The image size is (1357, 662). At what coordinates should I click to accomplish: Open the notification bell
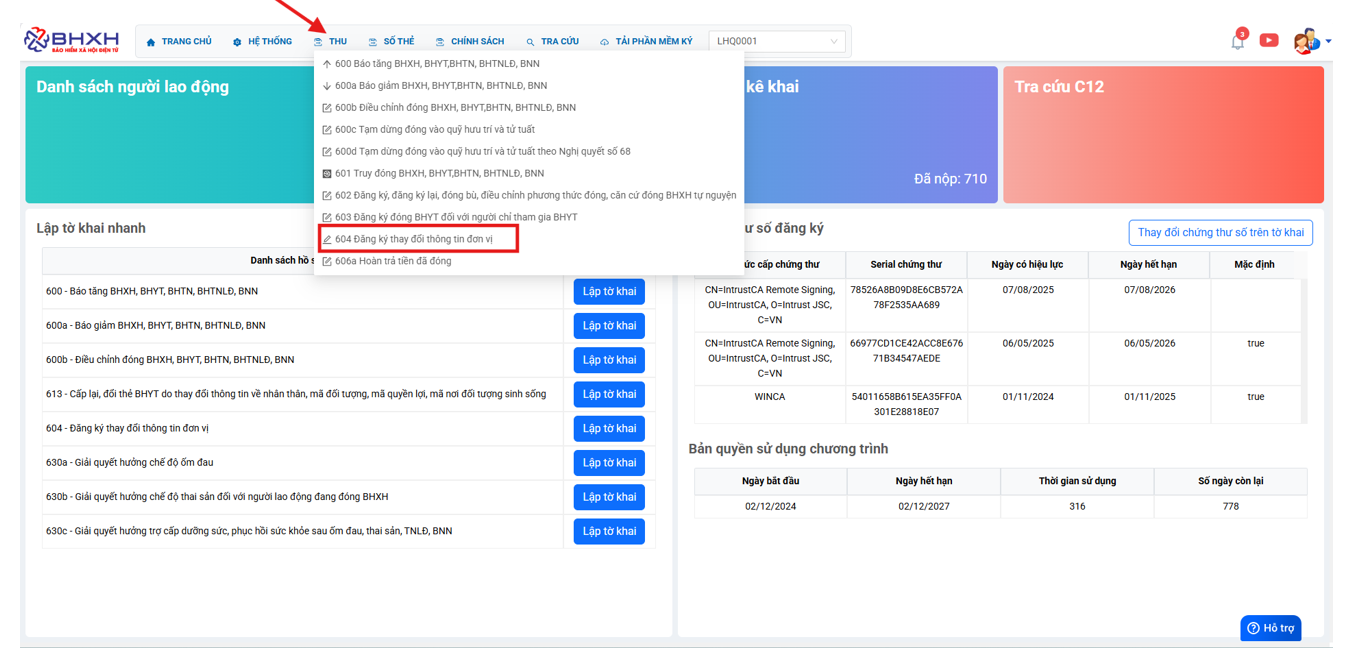1237,41
